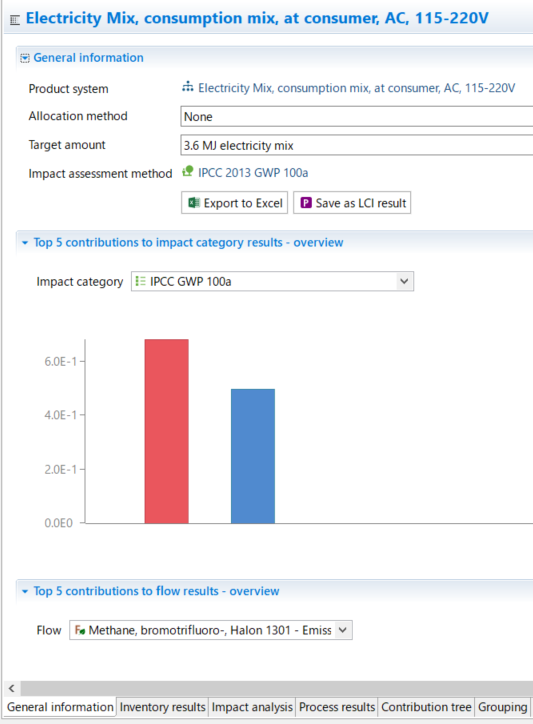This screenshot has height=724, width=533.
Task: Click the Export to Excel button
Action: pos(235,203)
